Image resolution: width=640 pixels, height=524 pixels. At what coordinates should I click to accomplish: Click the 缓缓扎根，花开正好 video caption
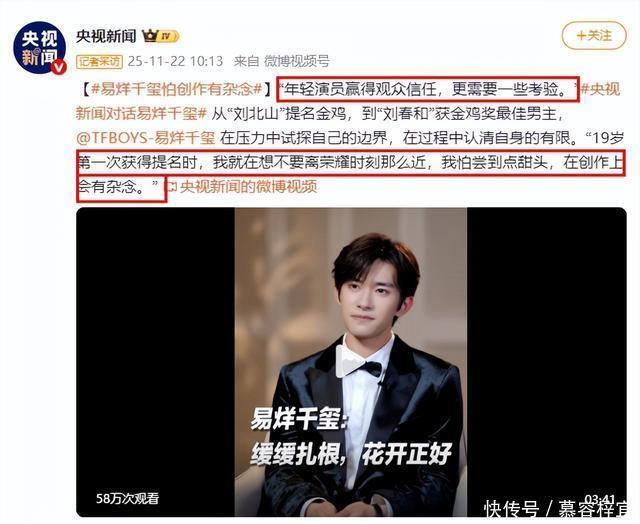click(351, 453)
